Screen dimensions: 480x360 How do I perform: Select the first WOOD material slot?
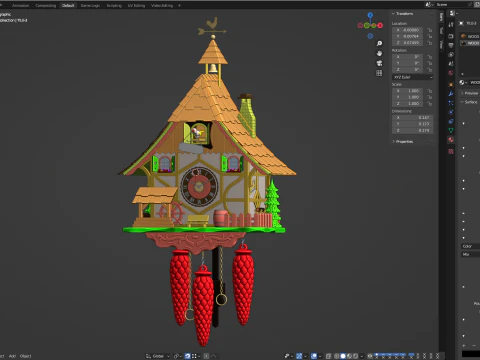coord(470,36)
